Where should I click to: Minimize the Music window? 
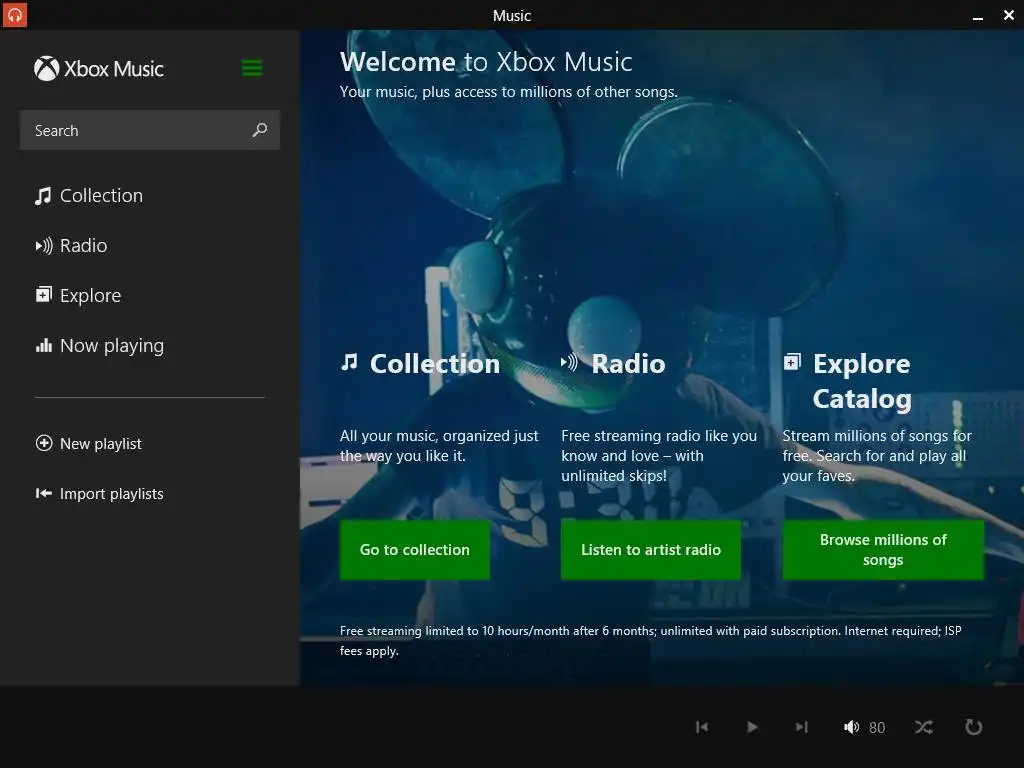978,16
